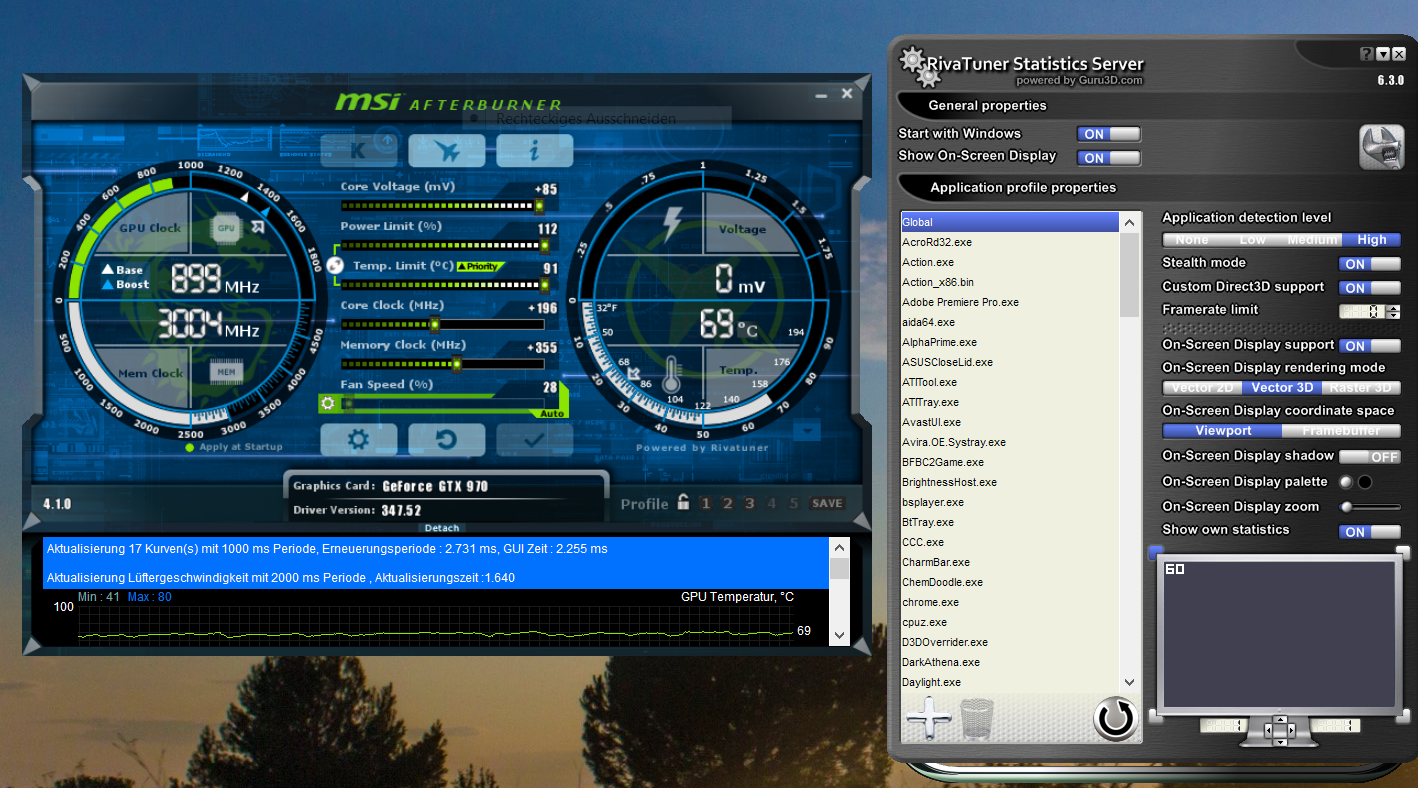Open RivaTuner wrench setup icon
The height and width of the screenshot is (788, 1418).
1381,147
